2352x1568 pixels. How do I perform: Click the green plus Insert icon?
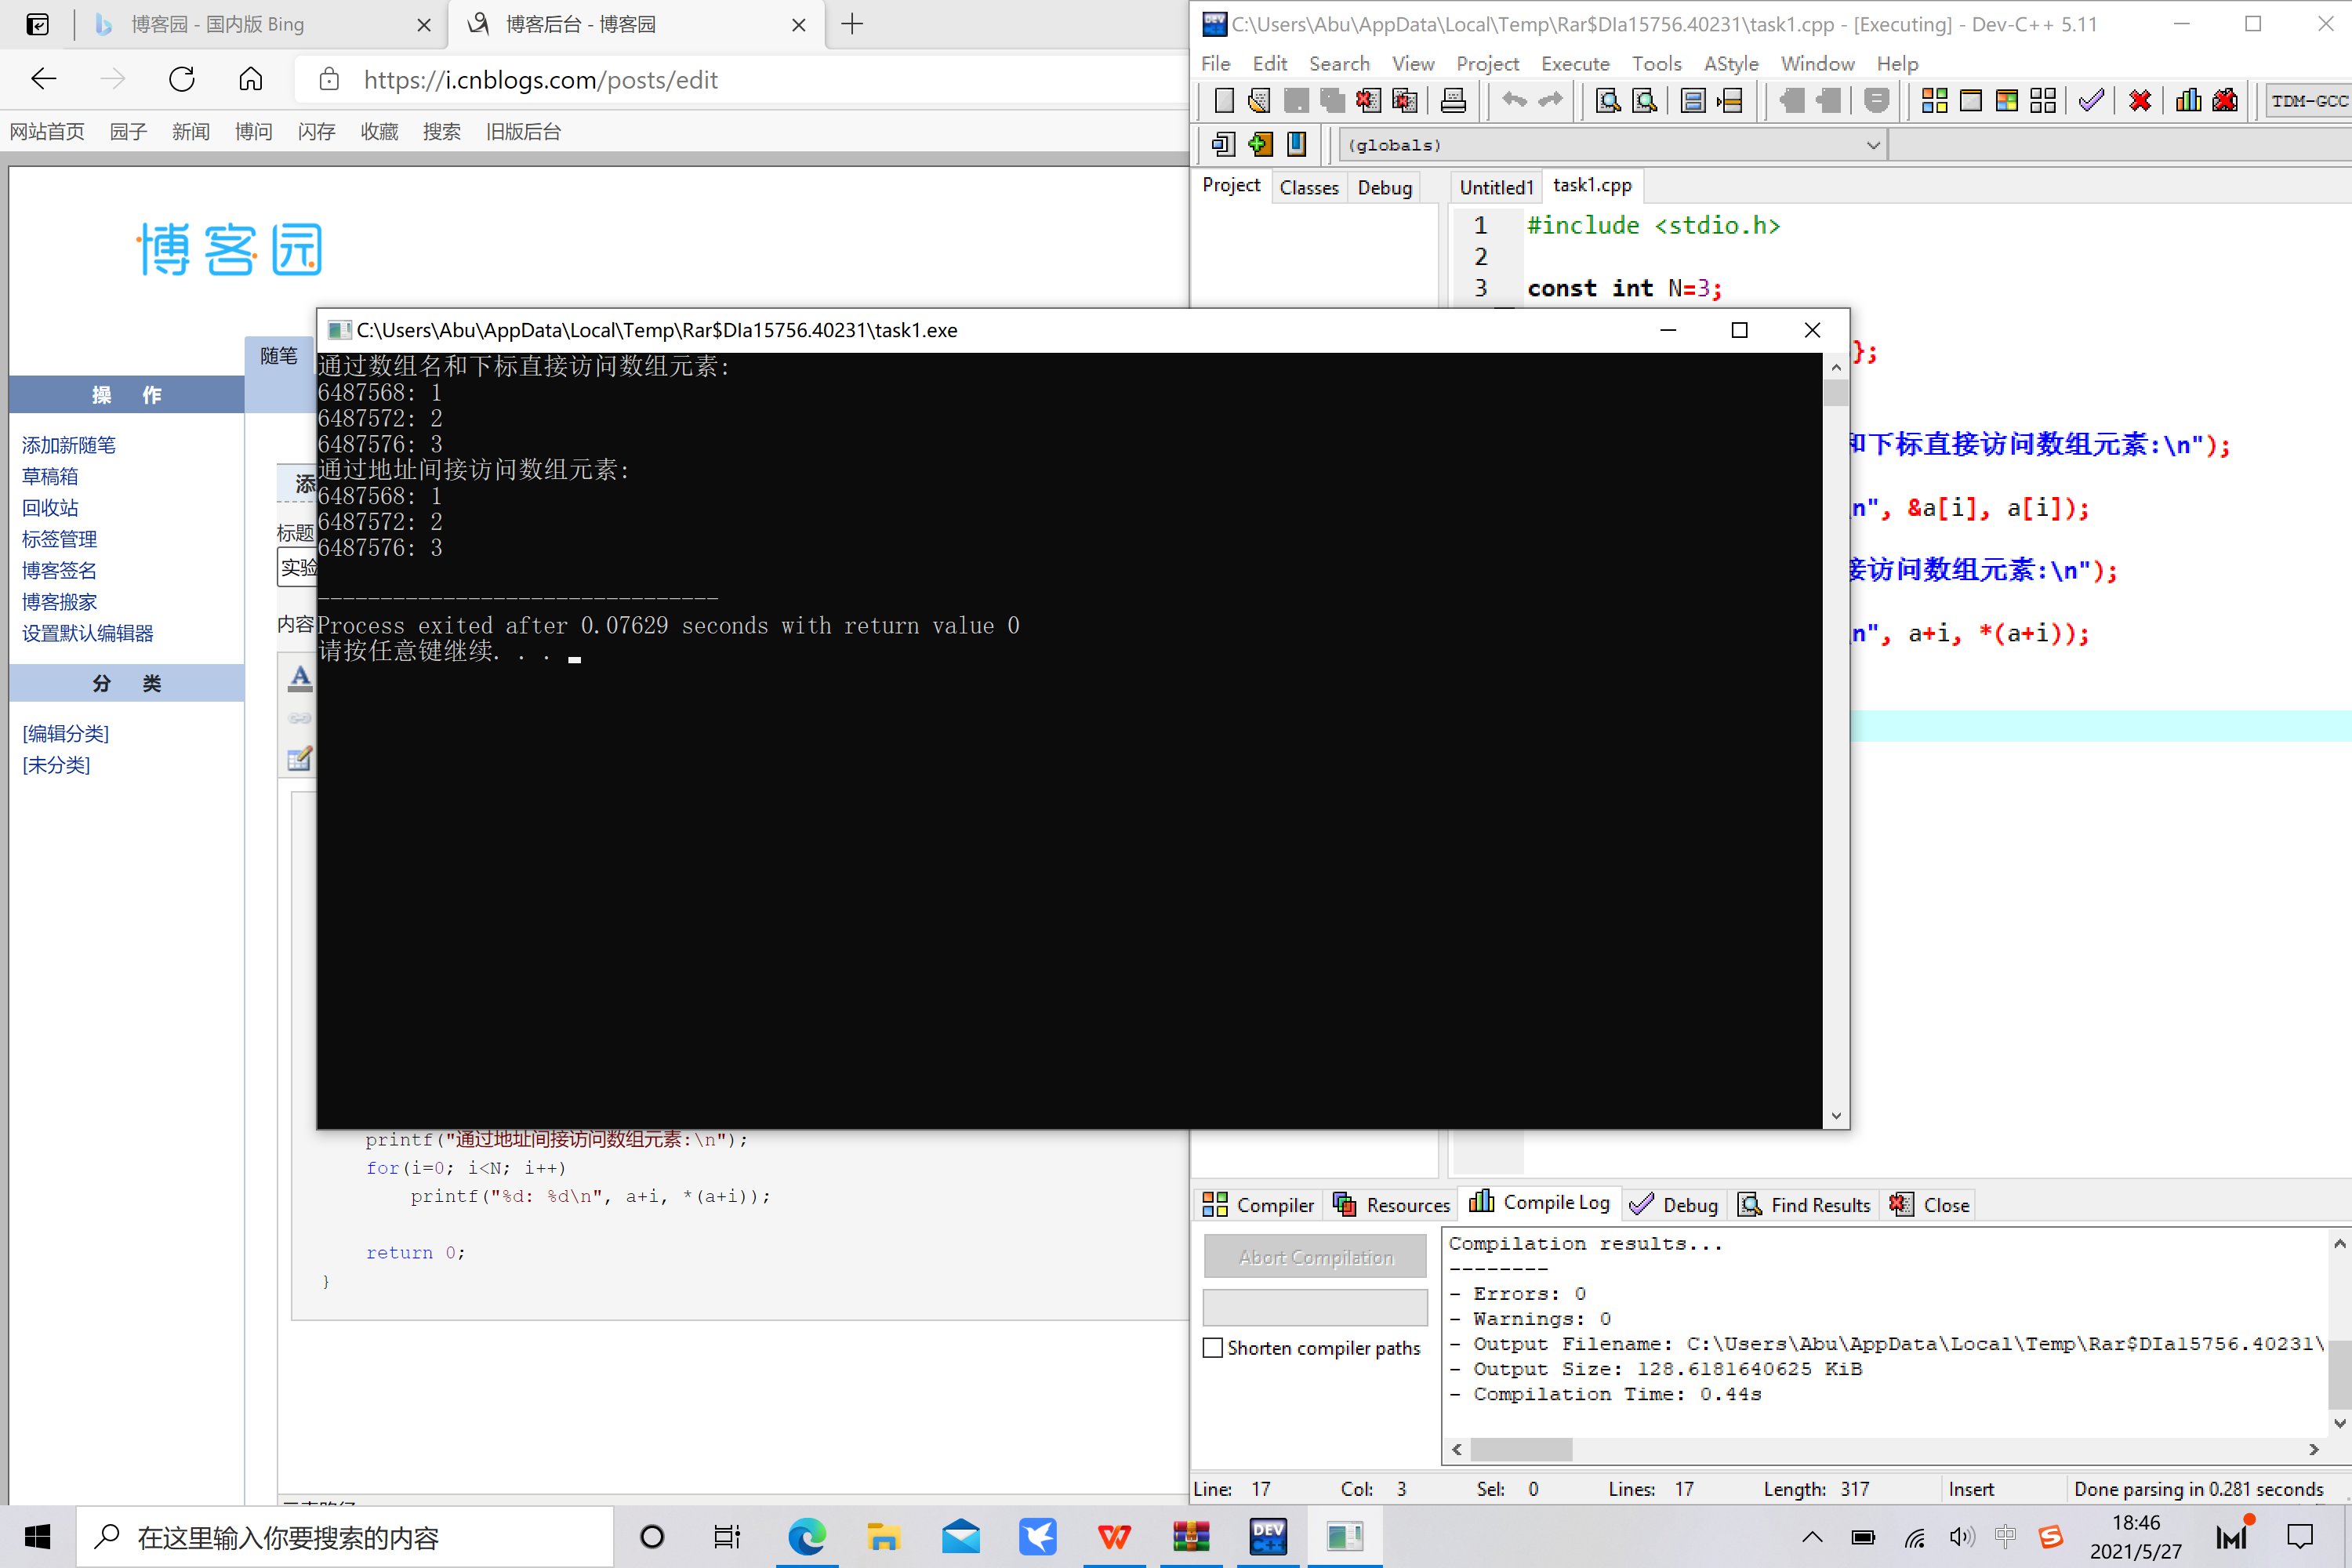click(x=1260, y=145)
